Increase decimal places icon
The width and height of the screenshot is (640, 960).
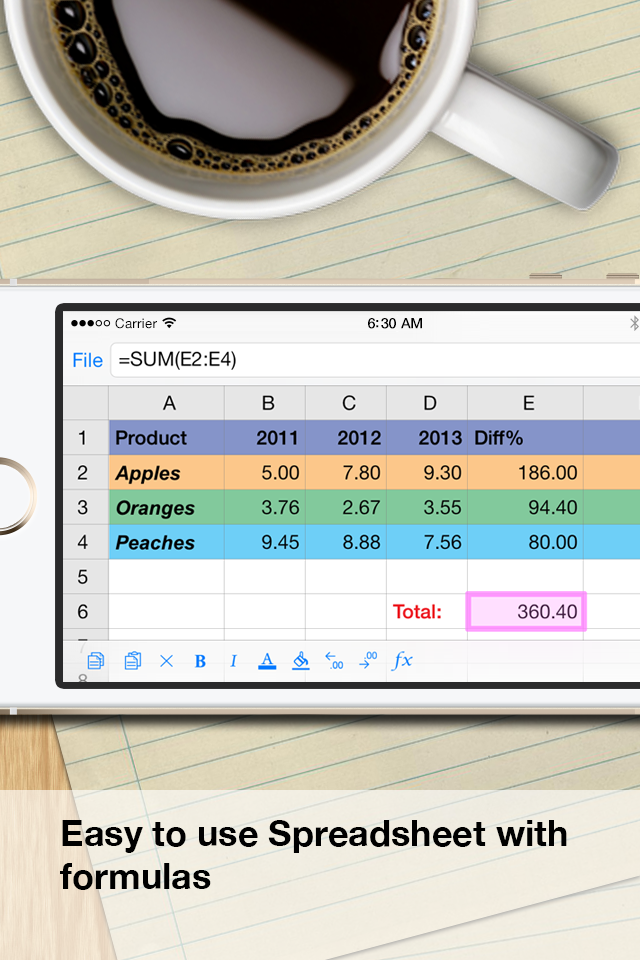367,661
